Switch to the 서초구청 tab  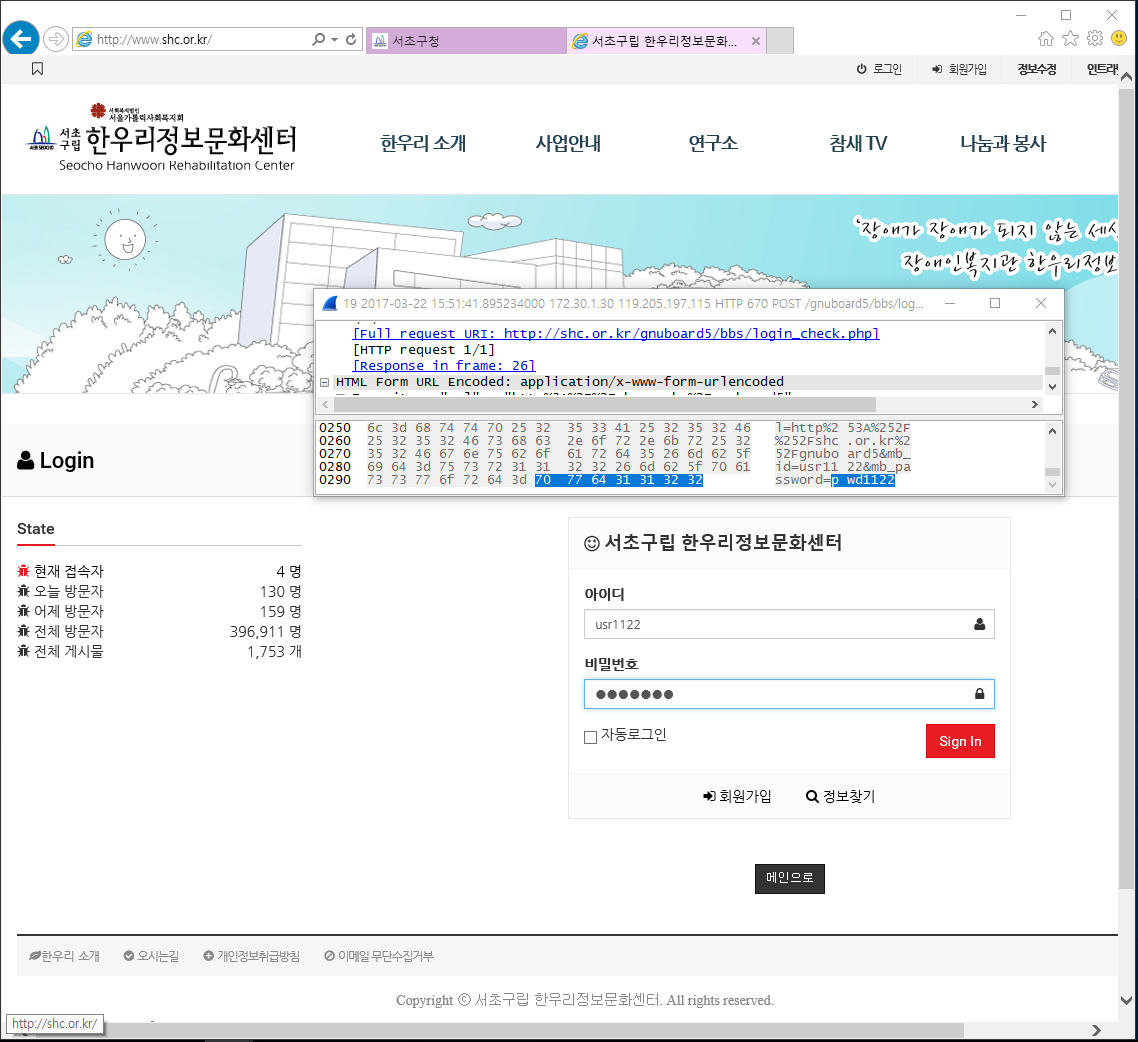click(466, 41)
